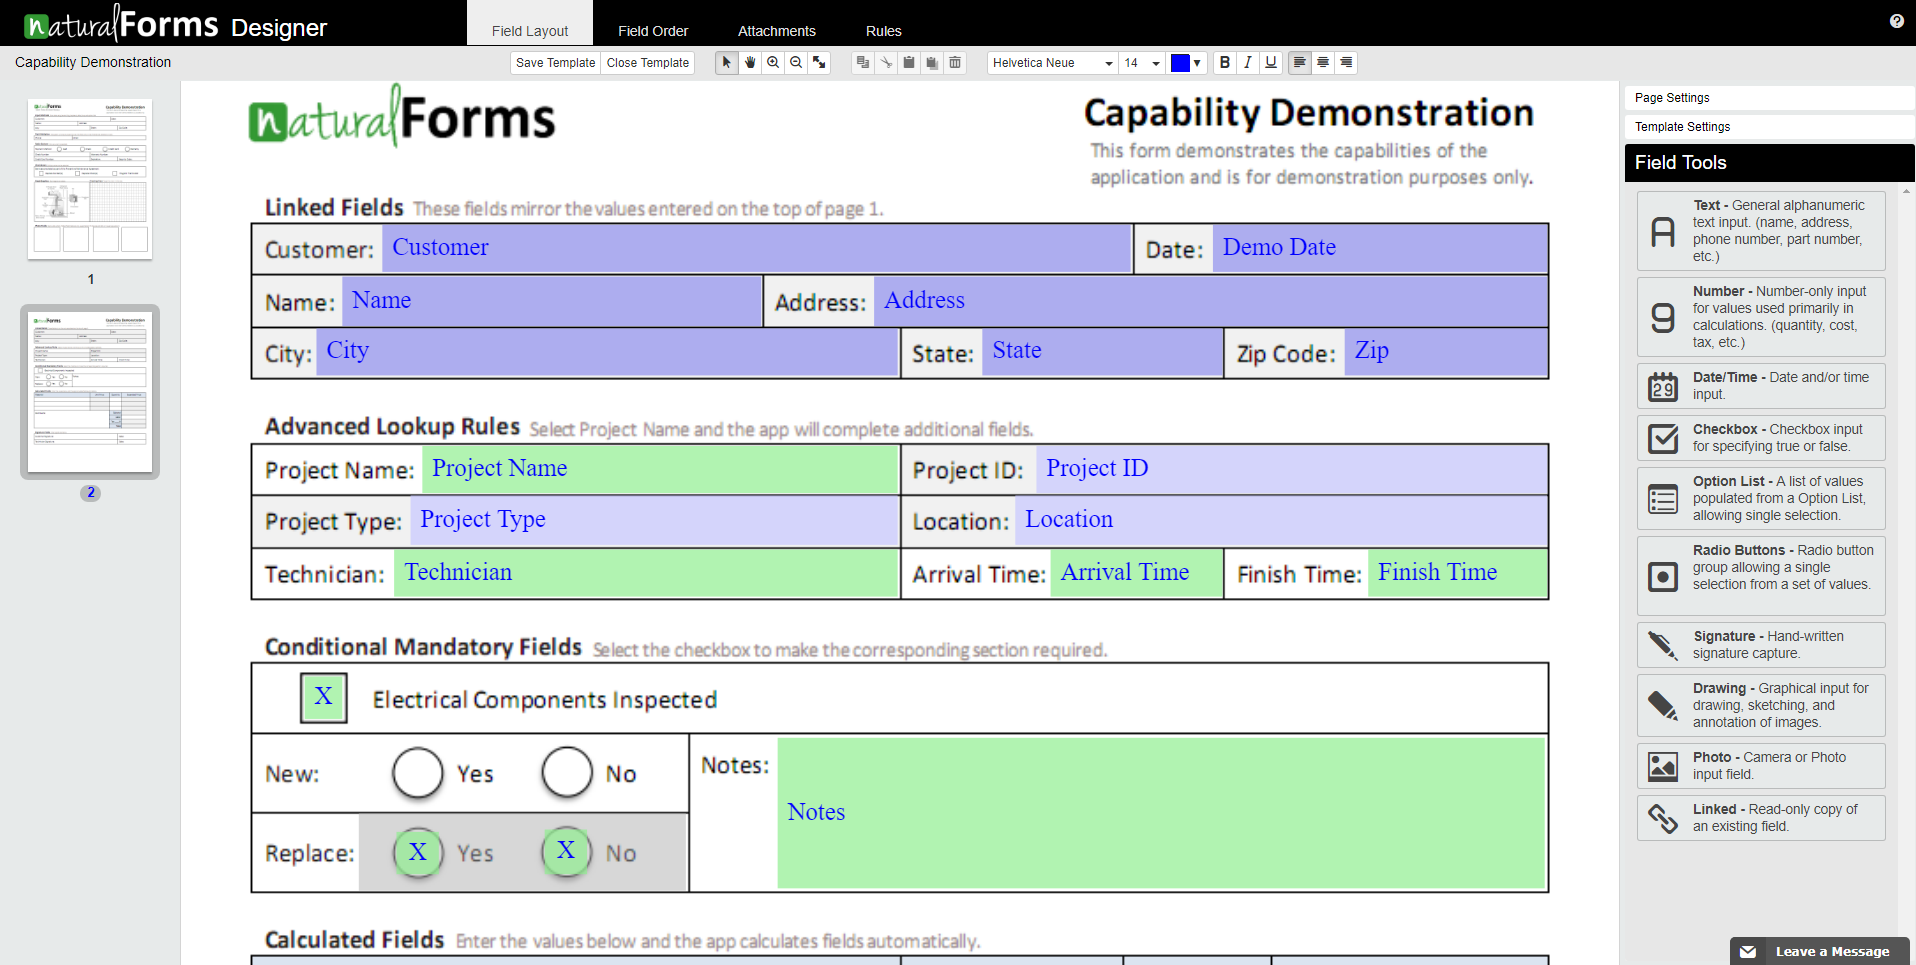
Task: Pick the Checkbox field tool
Action: click(x=1761, y=438)
